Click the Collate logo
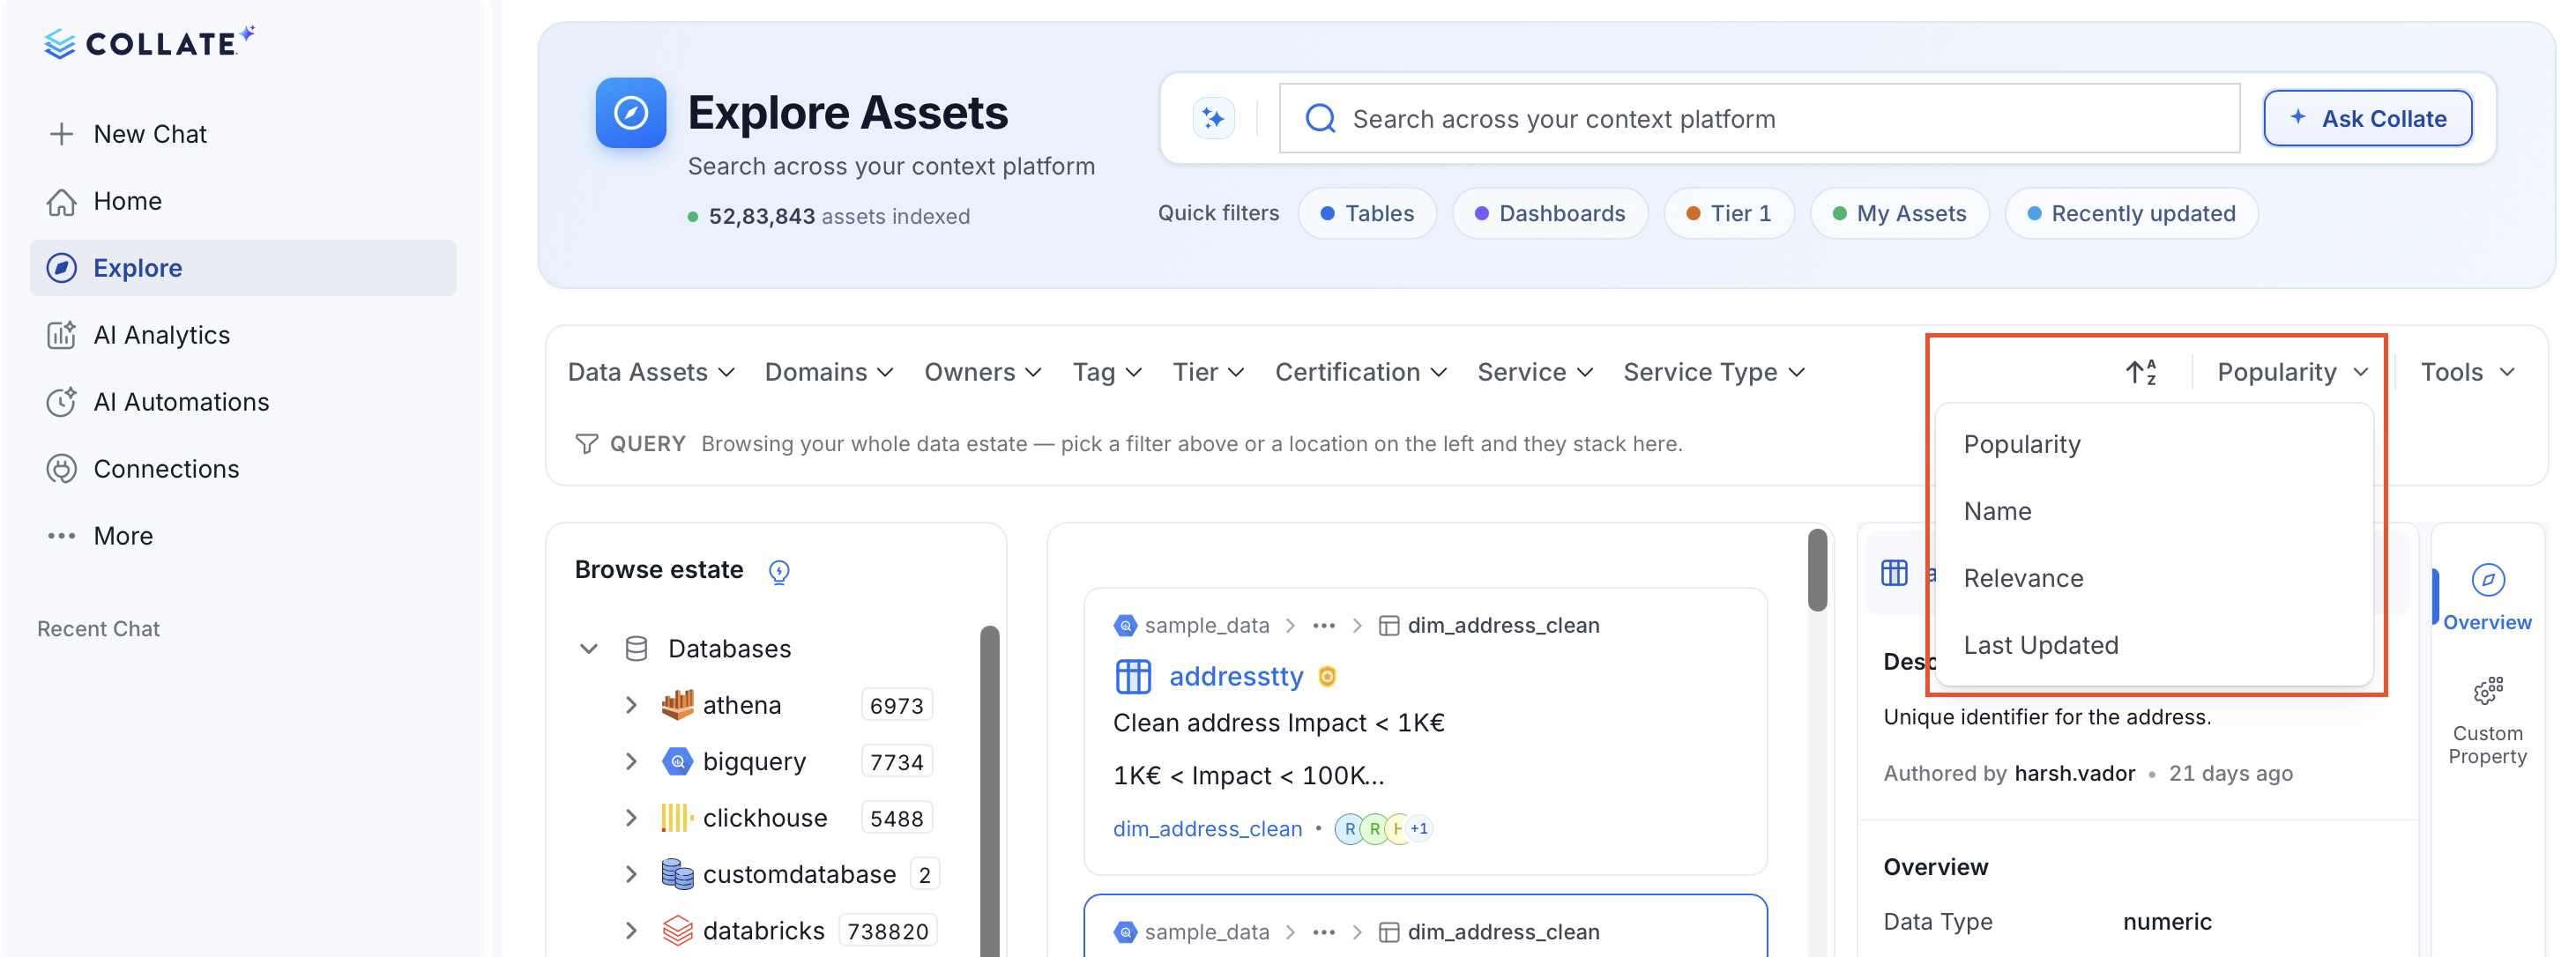Screen dimensions: 2576x957 [149, 42]
